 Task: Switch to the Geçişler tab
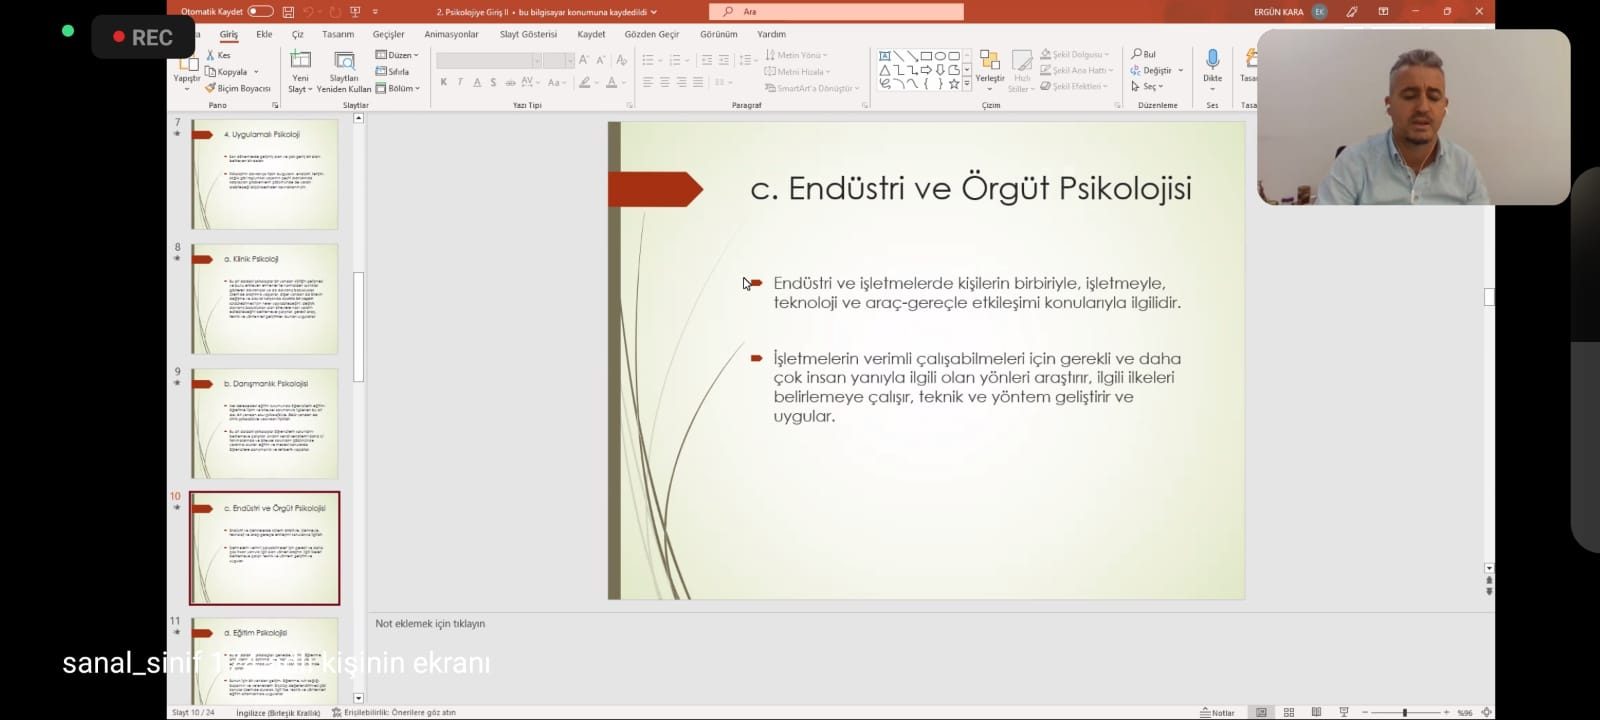(x=389, y=34)
